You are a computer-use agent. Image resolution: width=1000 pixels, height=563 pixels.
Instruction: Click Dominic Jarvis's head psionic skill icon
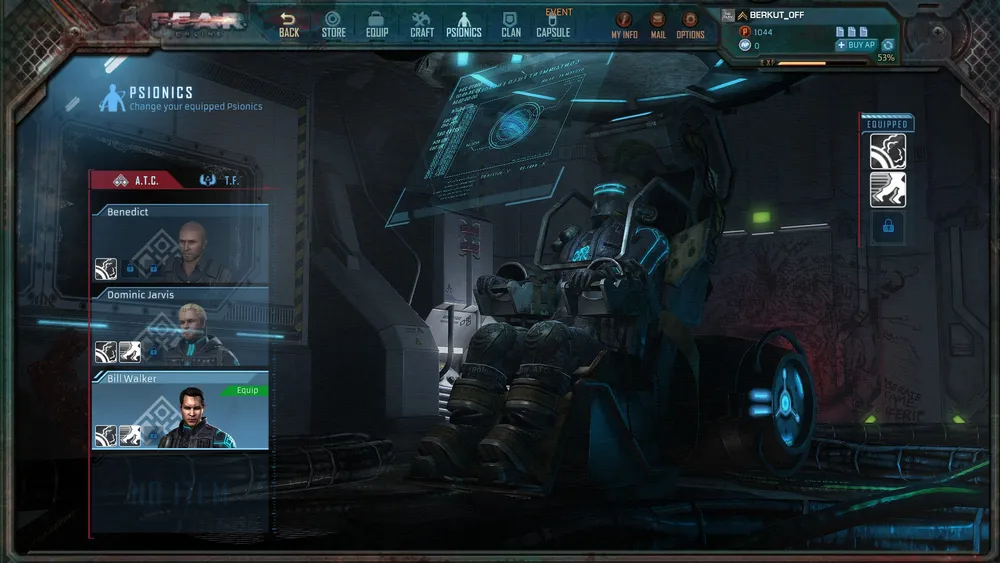[106, 352]
